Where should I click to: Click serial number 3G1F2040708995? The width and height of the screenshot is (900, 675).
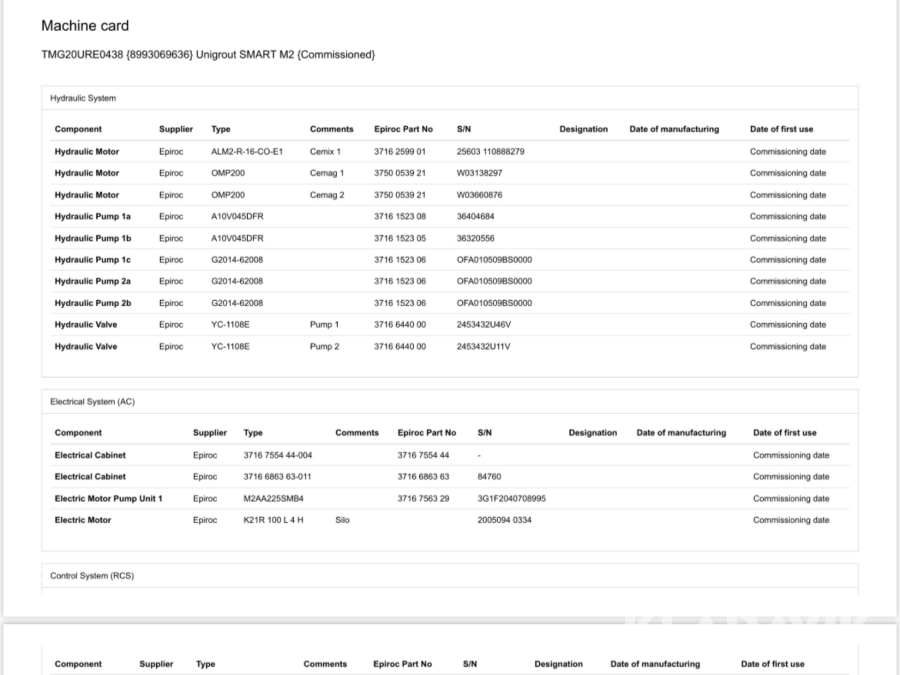point(512,498)
